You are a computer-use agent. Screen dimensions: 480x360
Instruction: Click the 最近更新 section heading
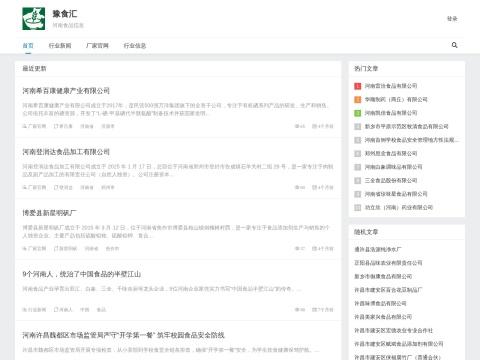(x=34, y=69)
